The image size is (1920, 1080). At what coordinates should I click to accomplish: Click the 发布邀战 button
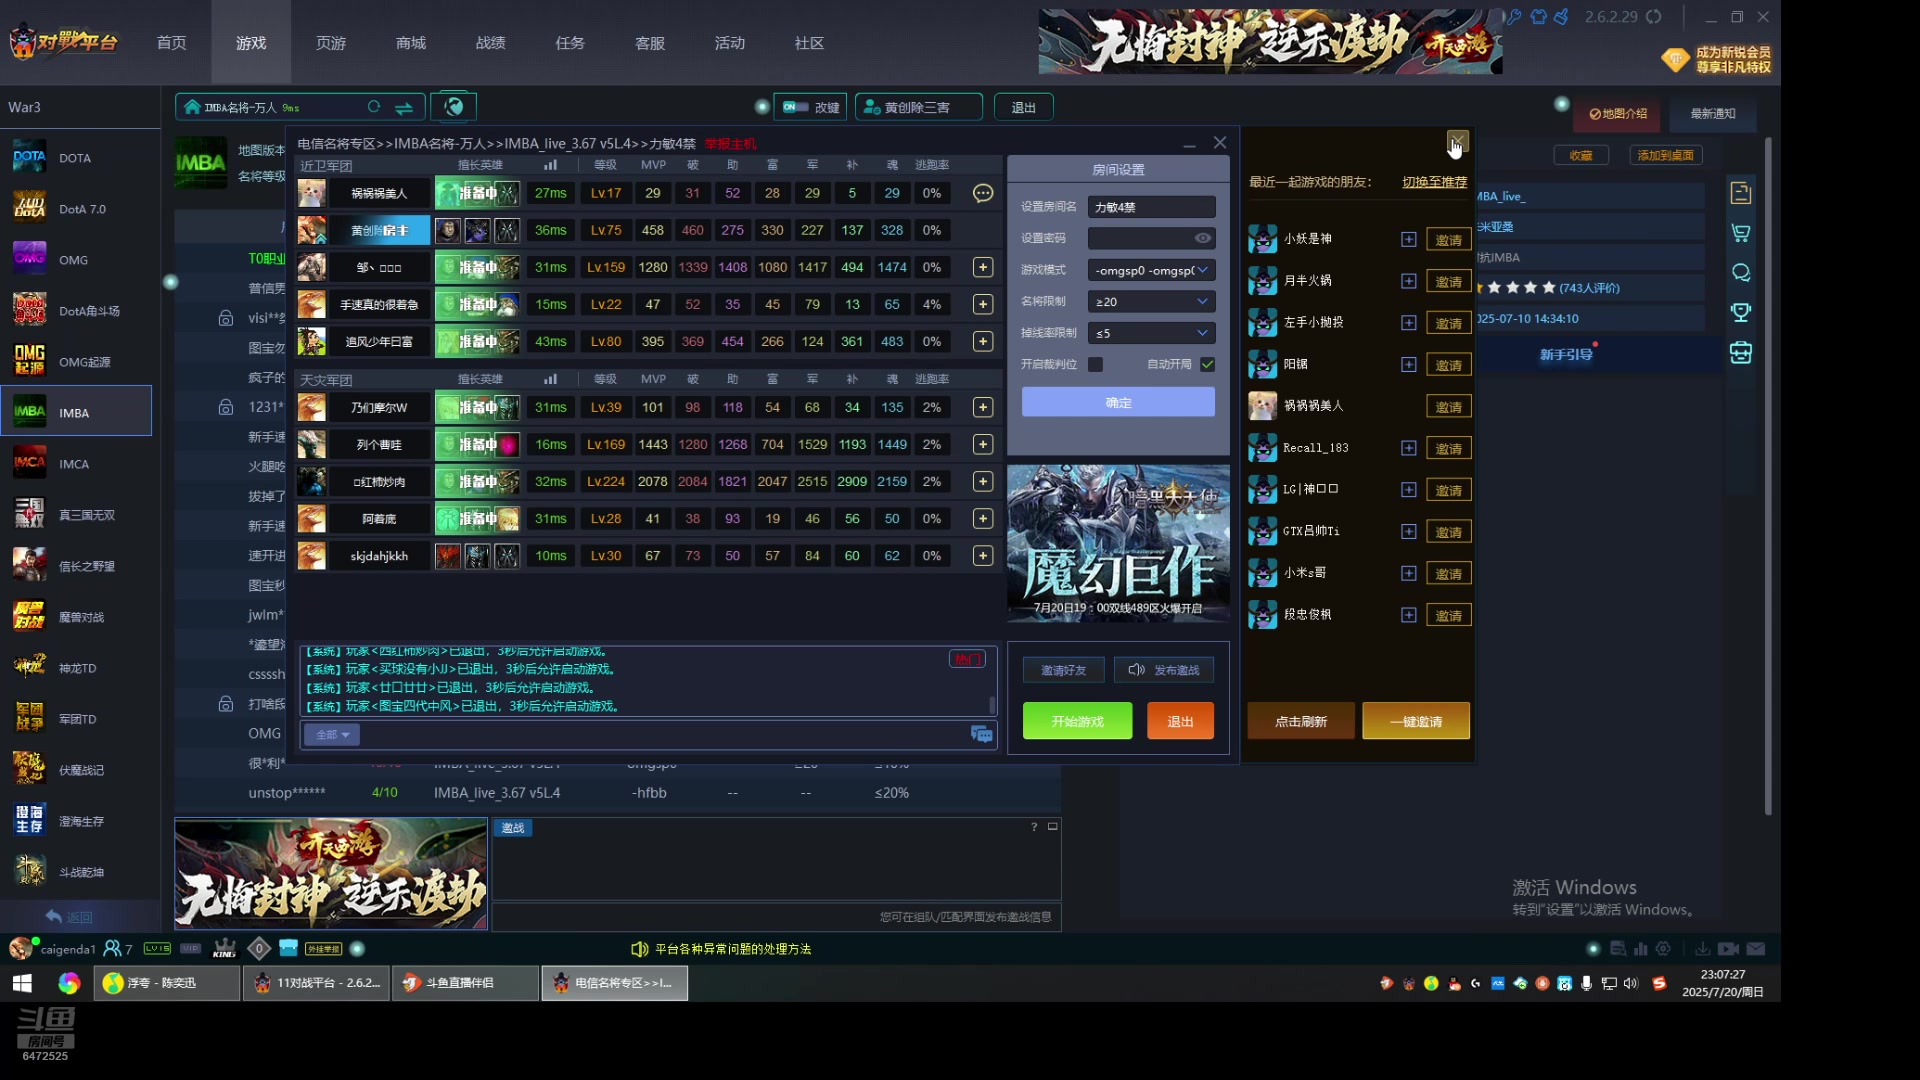coord(1164,670)
